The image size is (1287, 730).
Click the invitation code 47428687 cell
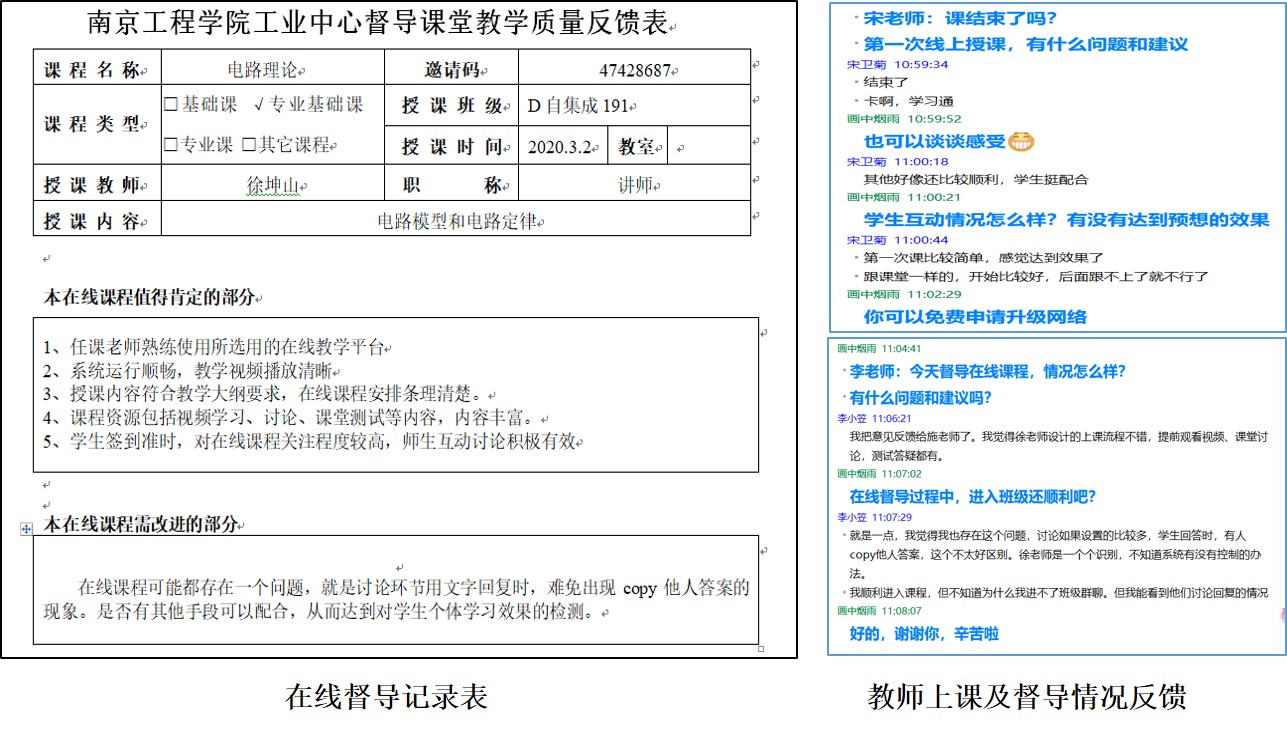634,70
